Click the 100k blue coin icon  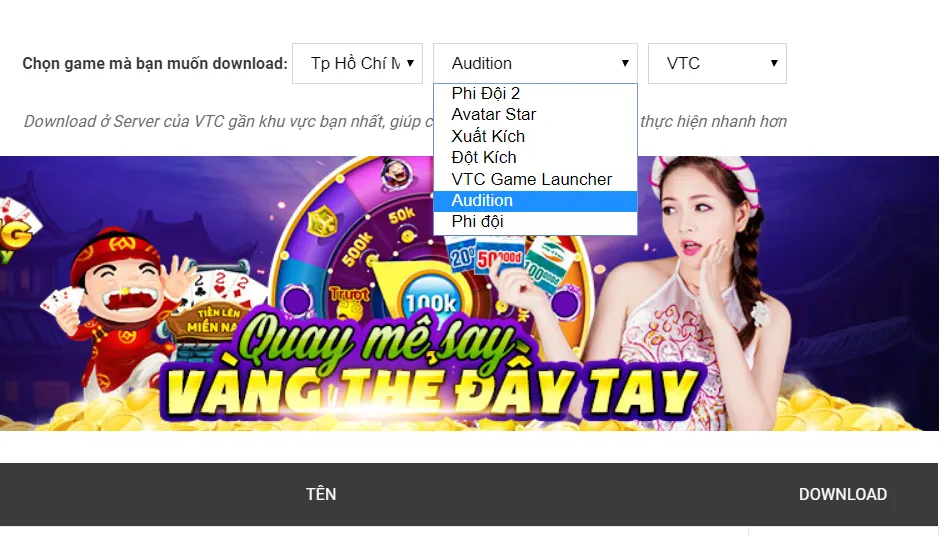tap(431, 300)
